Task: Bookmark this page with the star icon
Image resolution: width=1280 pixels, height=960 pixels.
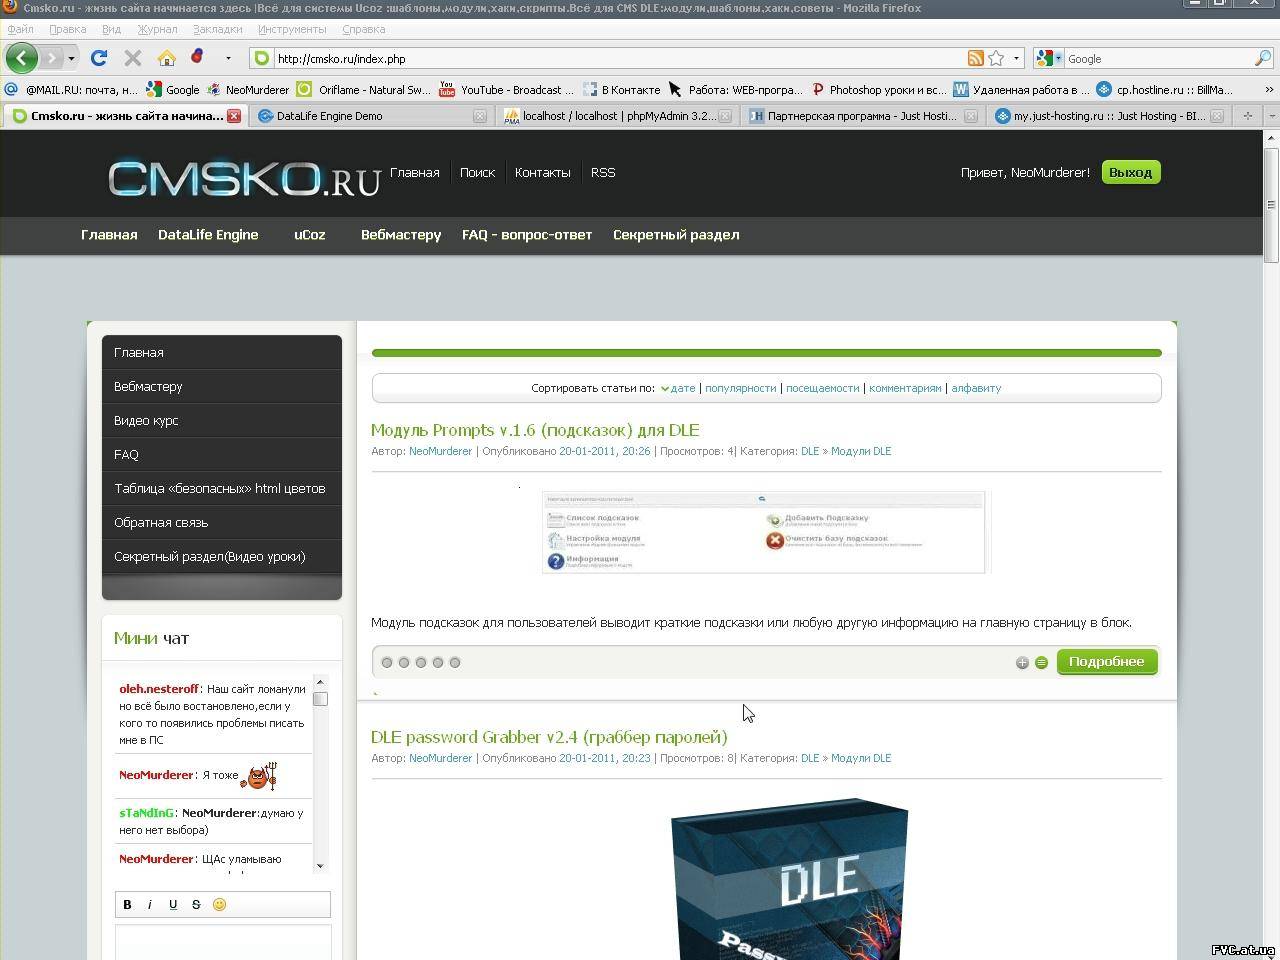Action: point(996,58)
